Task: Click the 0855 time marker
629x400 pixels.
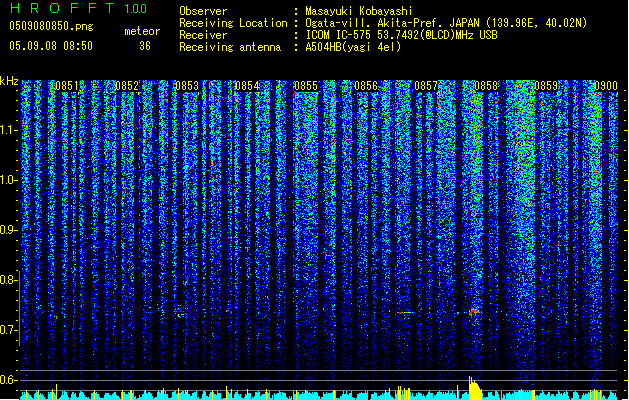Action: point(306,86)
